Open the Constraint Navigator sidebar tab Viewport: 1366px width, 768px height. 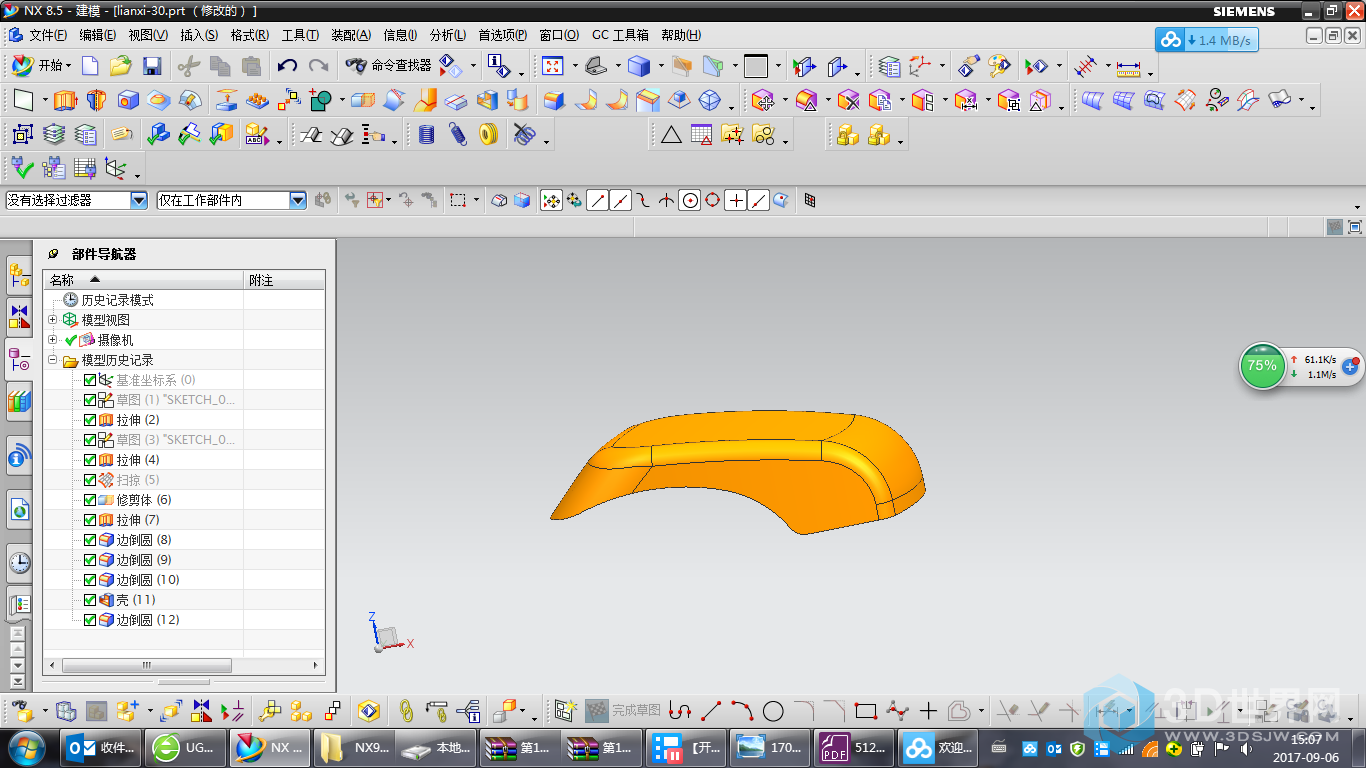(x=19, y=317)
